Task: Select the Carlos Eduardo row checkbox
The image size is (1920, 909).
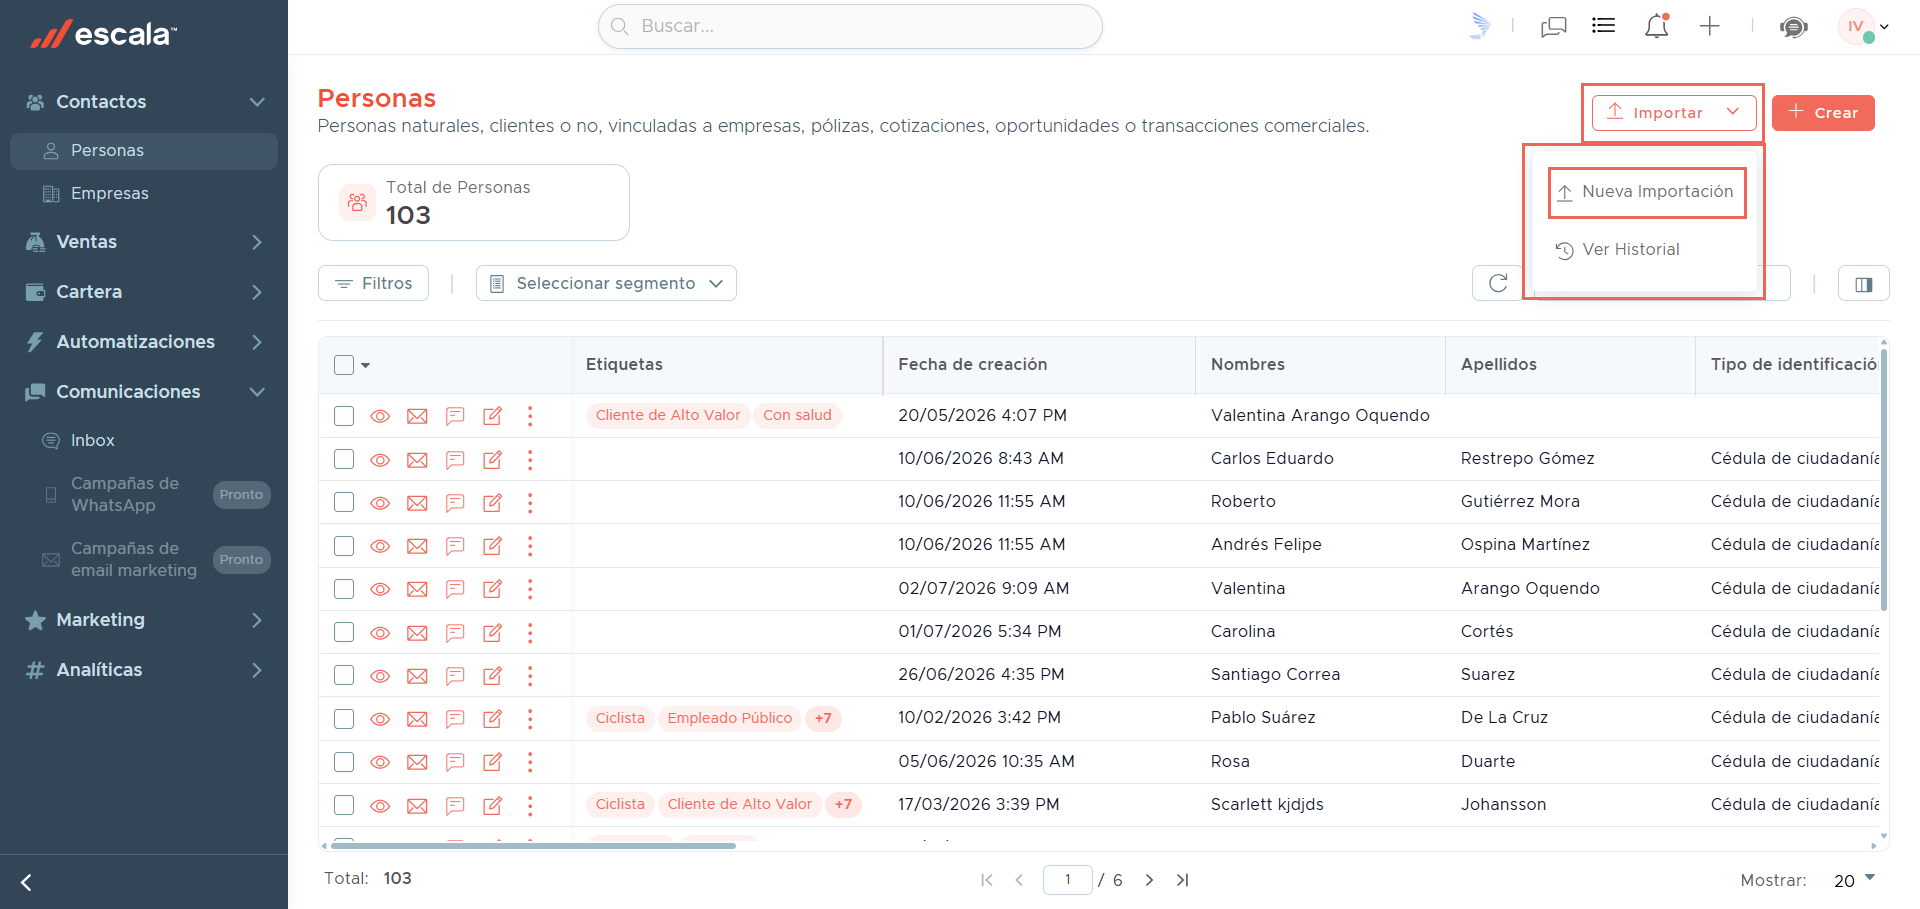Action: tap(344, 459)
